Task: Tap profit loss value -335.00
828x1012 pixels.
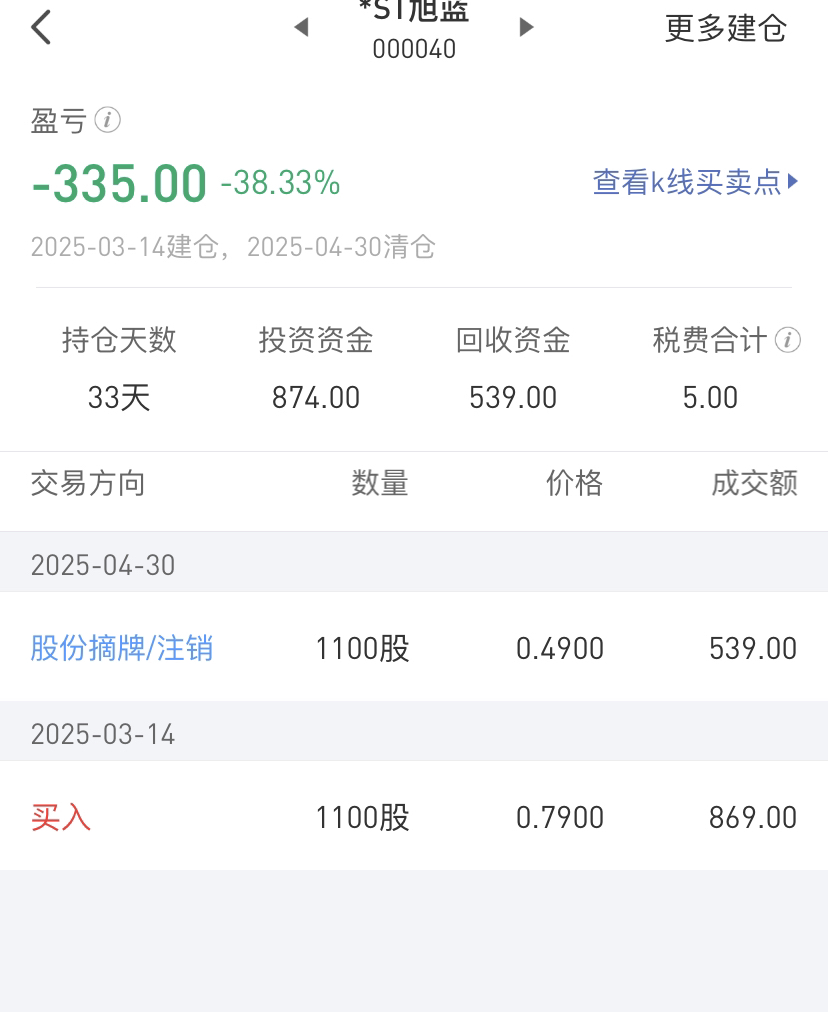Action: [x=119, y=184]
